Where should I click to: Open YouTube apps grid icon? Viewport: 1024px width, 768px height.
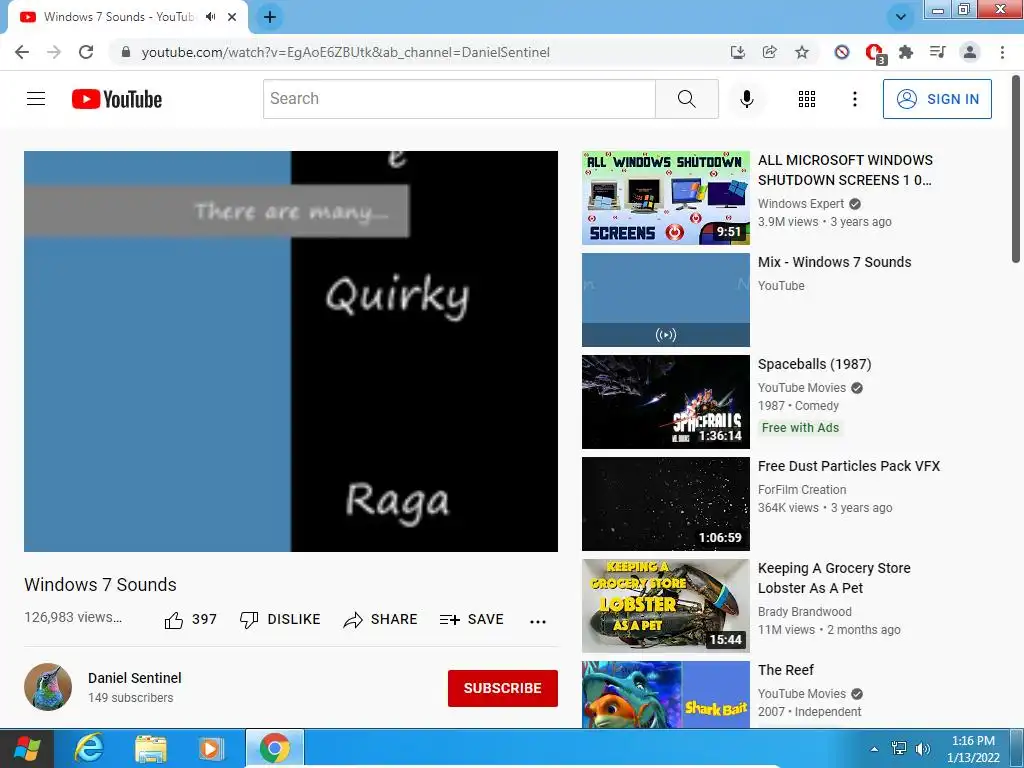tap(807, 99)
